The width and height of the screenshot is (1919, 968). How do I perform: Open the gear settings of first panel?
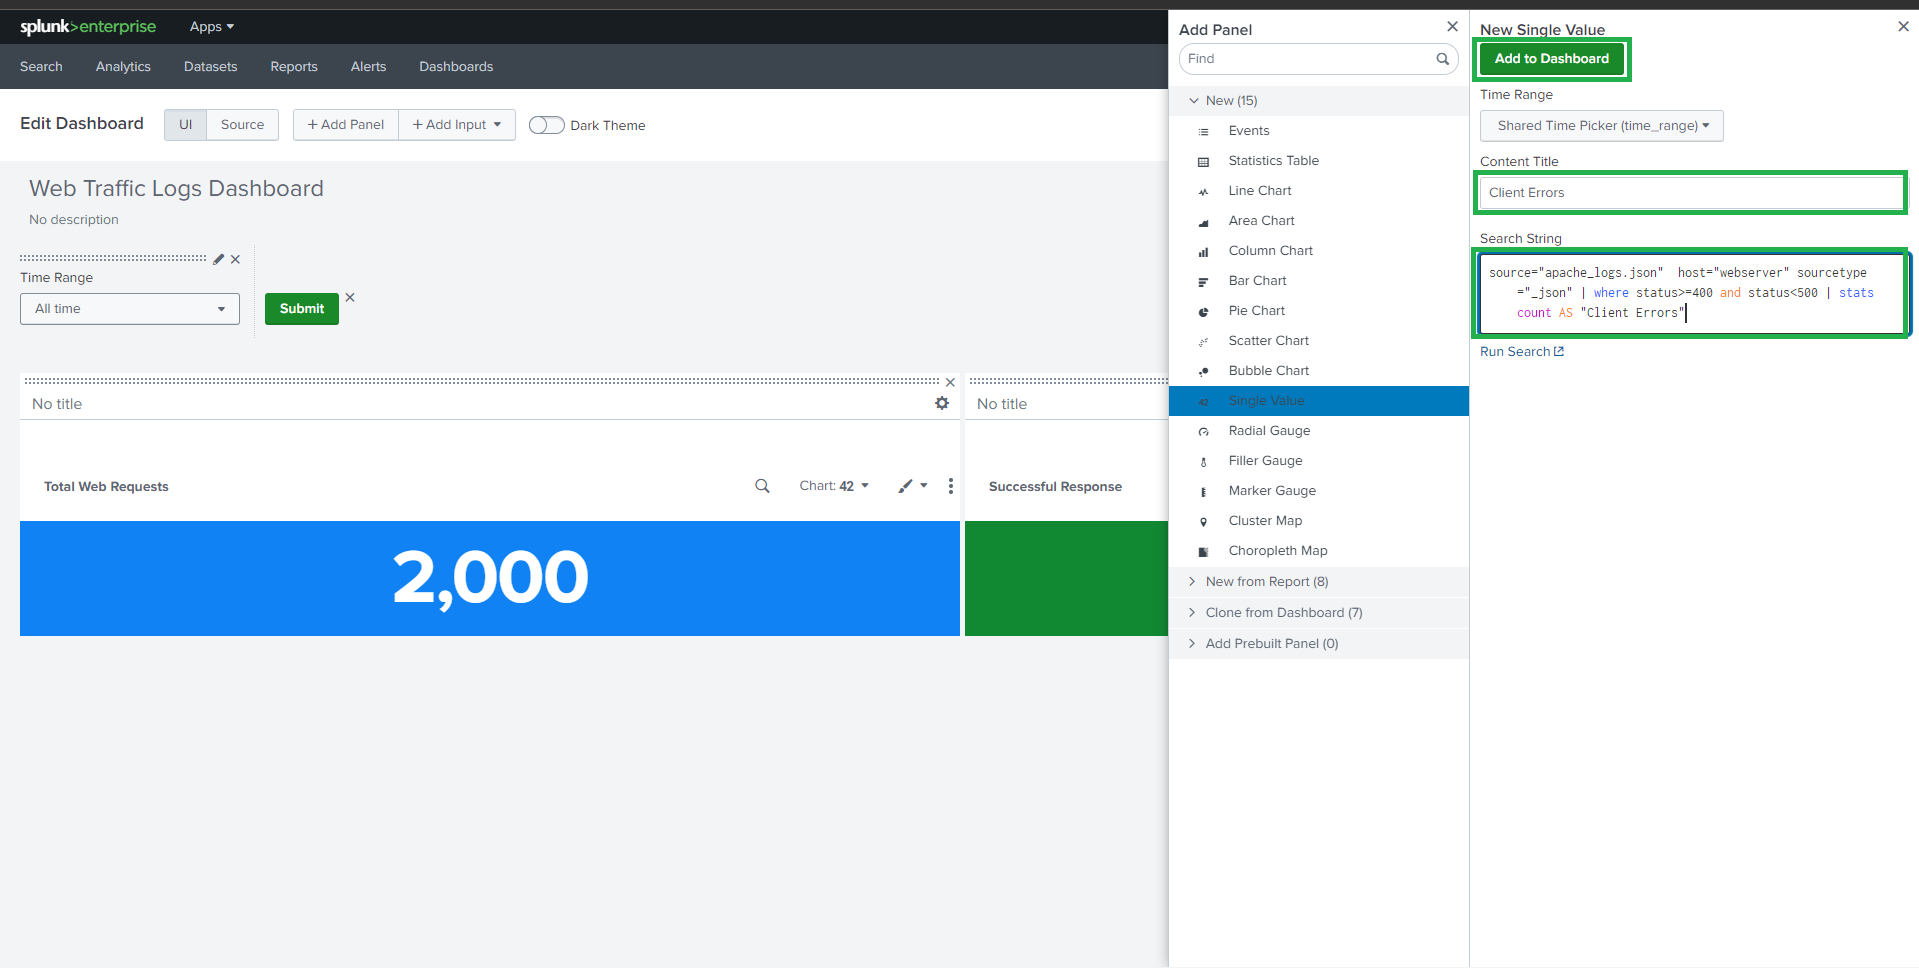[942, 403]
